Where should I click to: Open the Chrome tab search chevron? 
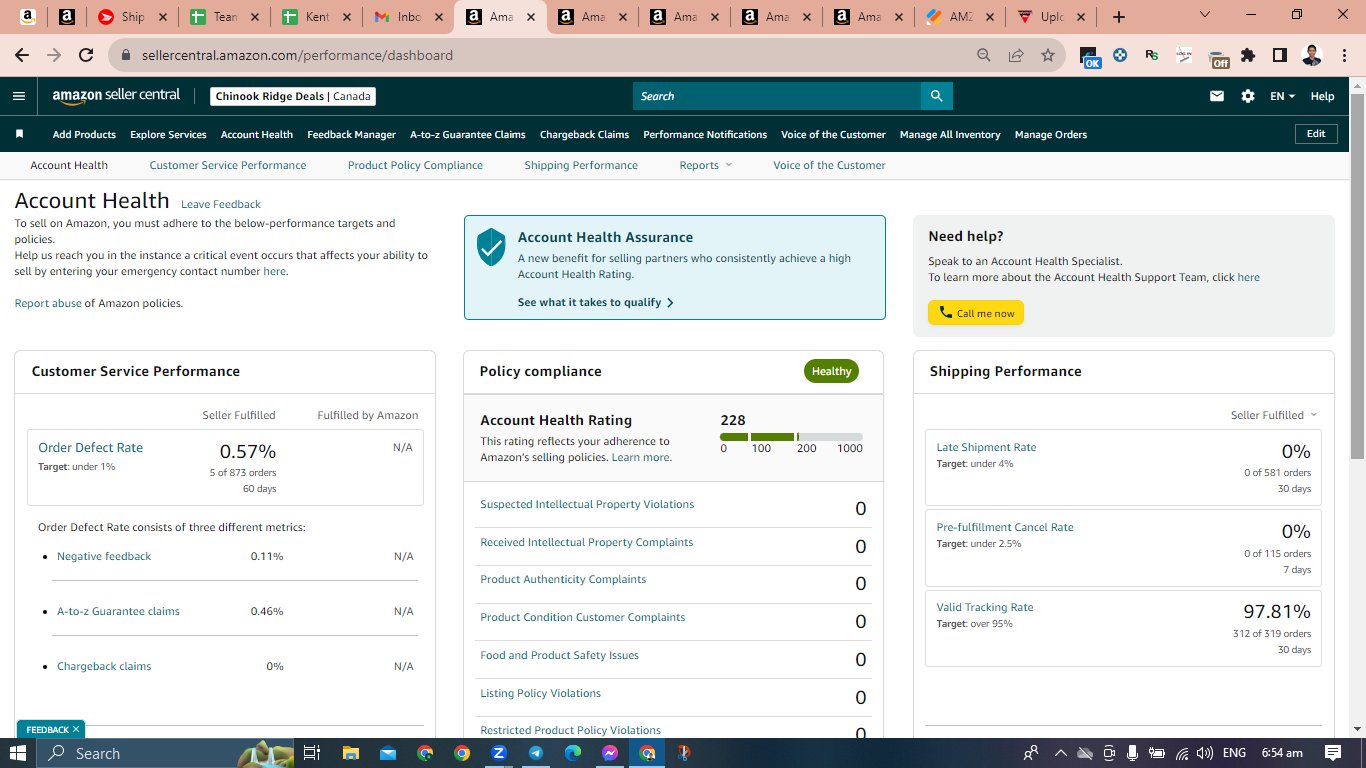1204,15
